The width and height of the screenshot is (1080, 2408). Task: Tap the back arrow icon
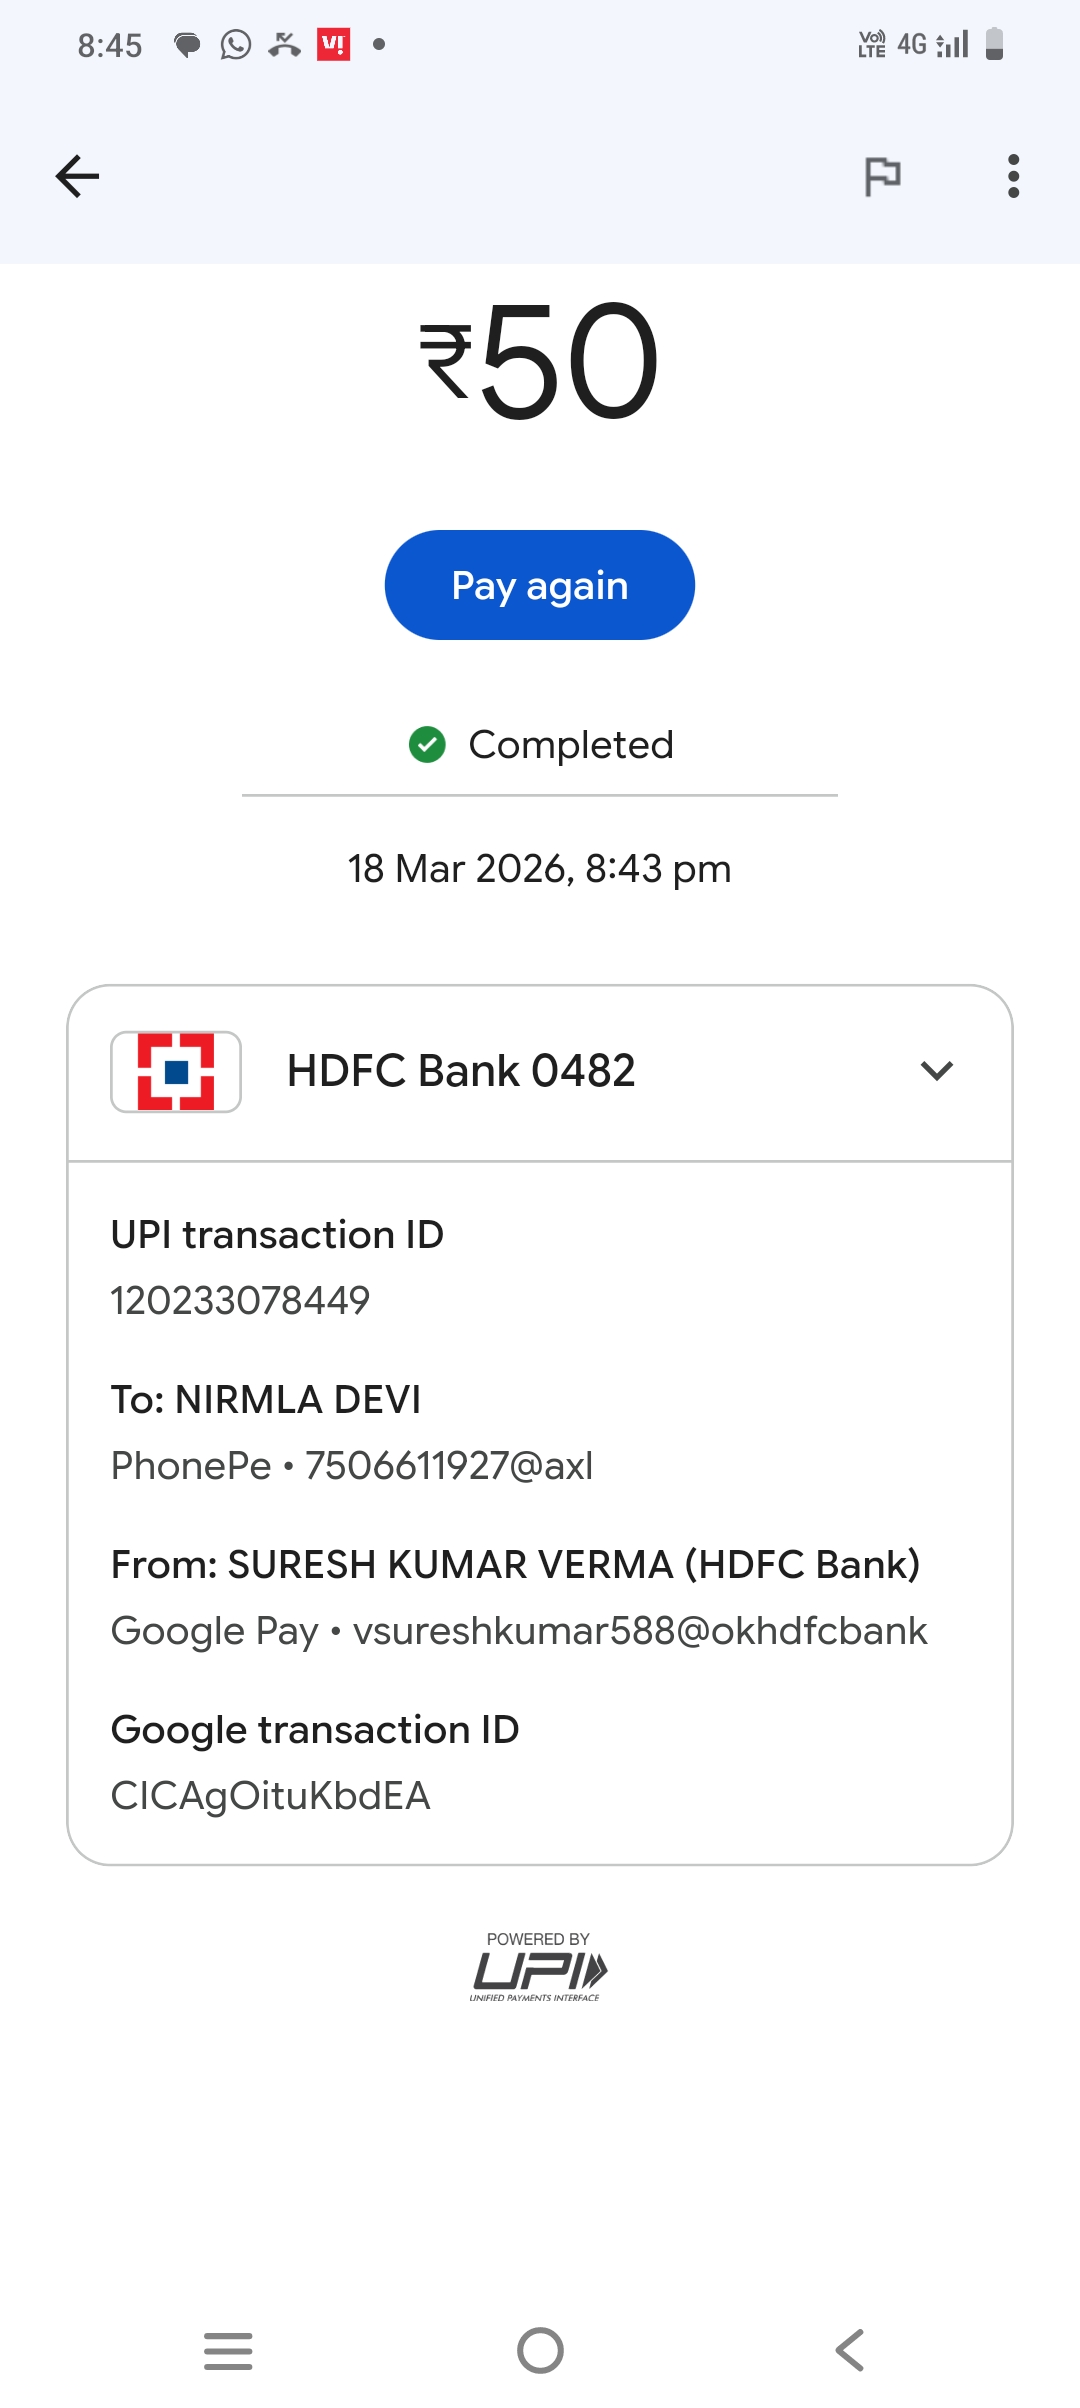pyautogui.click(x=77, y=177)
